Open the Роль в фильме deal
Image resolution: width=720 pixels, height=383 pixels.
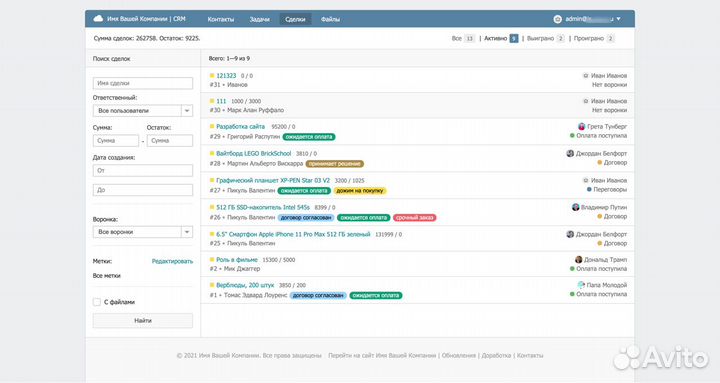[237, 260]
